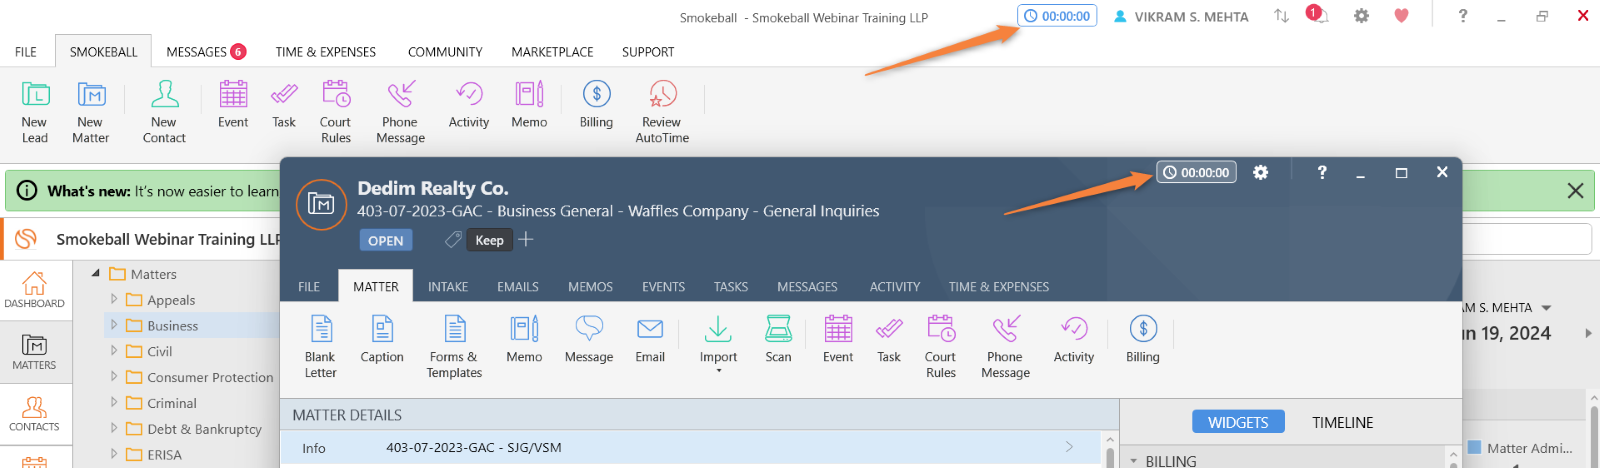Switch to EVENTS tab in matter window

(664, 287)
